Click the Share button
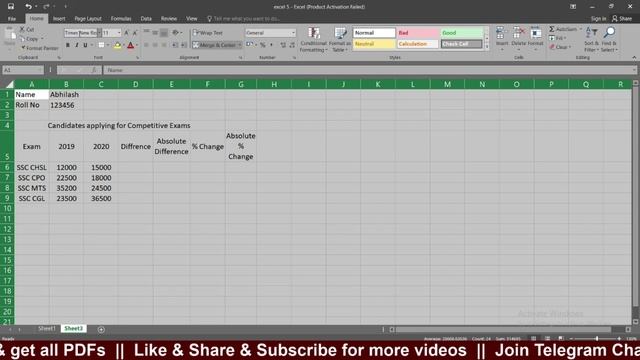 click(622, 19)
